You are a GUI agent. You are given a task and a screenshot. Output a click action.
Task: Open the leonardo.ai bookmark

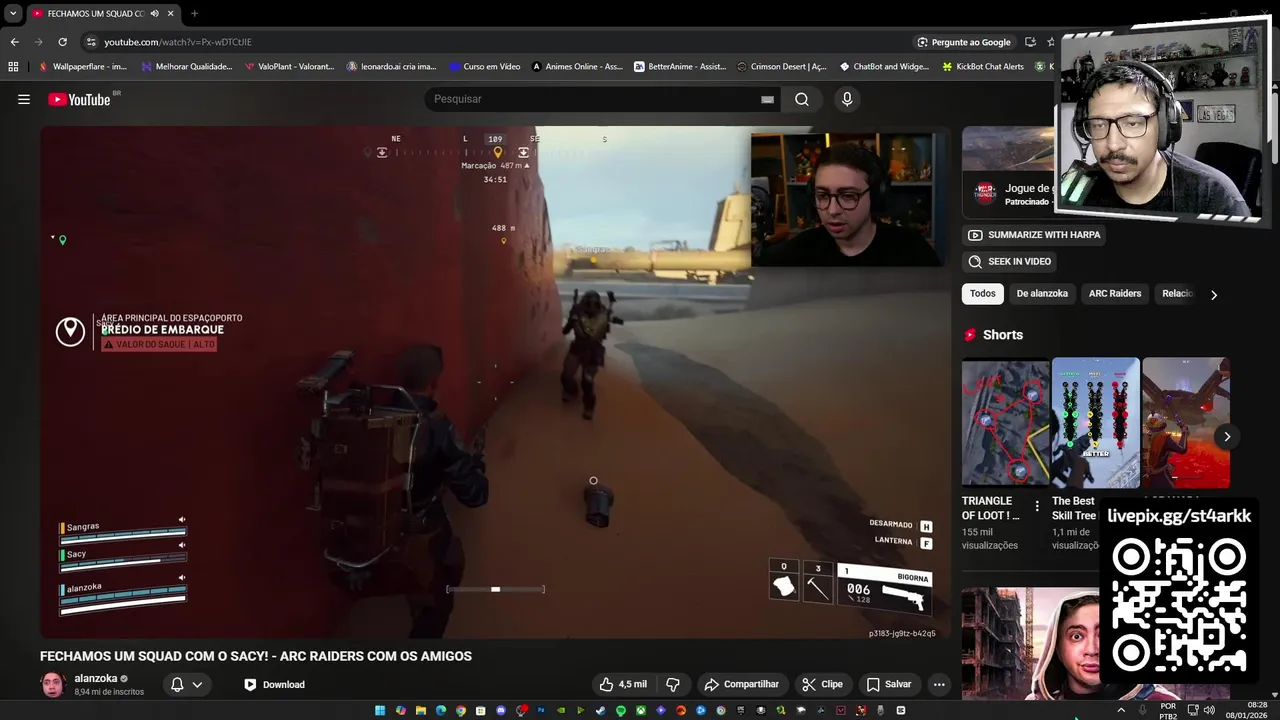point(392,66)
